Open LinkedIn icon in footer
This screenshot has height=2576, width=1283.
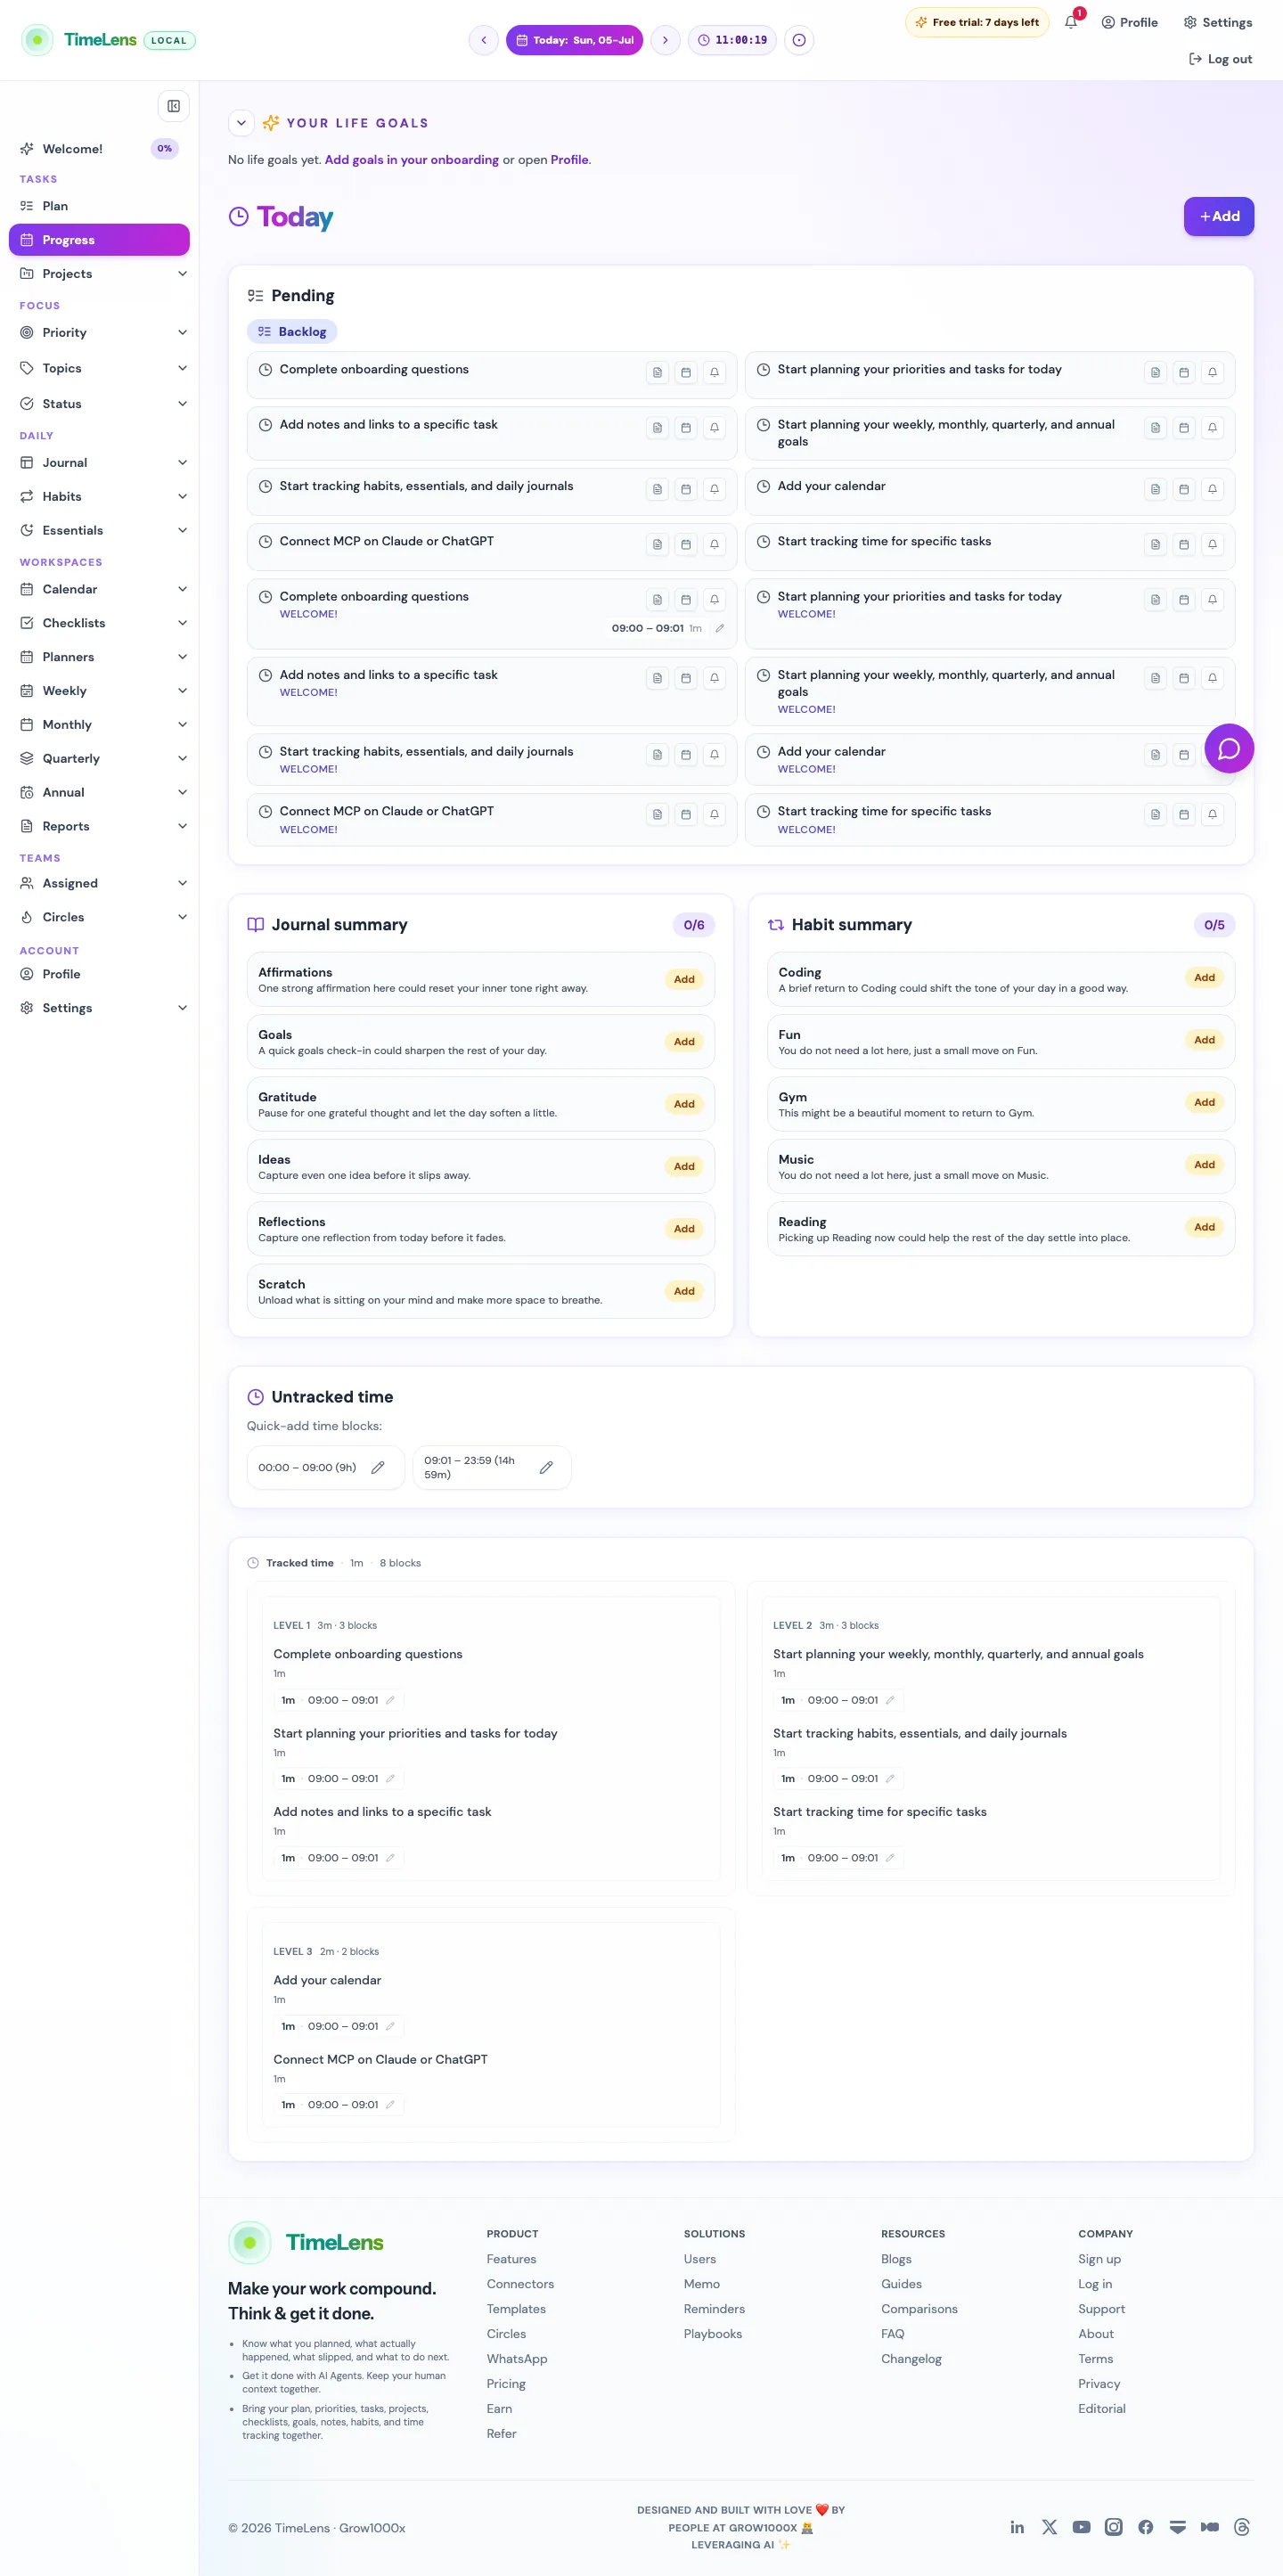(1017, 2527)
